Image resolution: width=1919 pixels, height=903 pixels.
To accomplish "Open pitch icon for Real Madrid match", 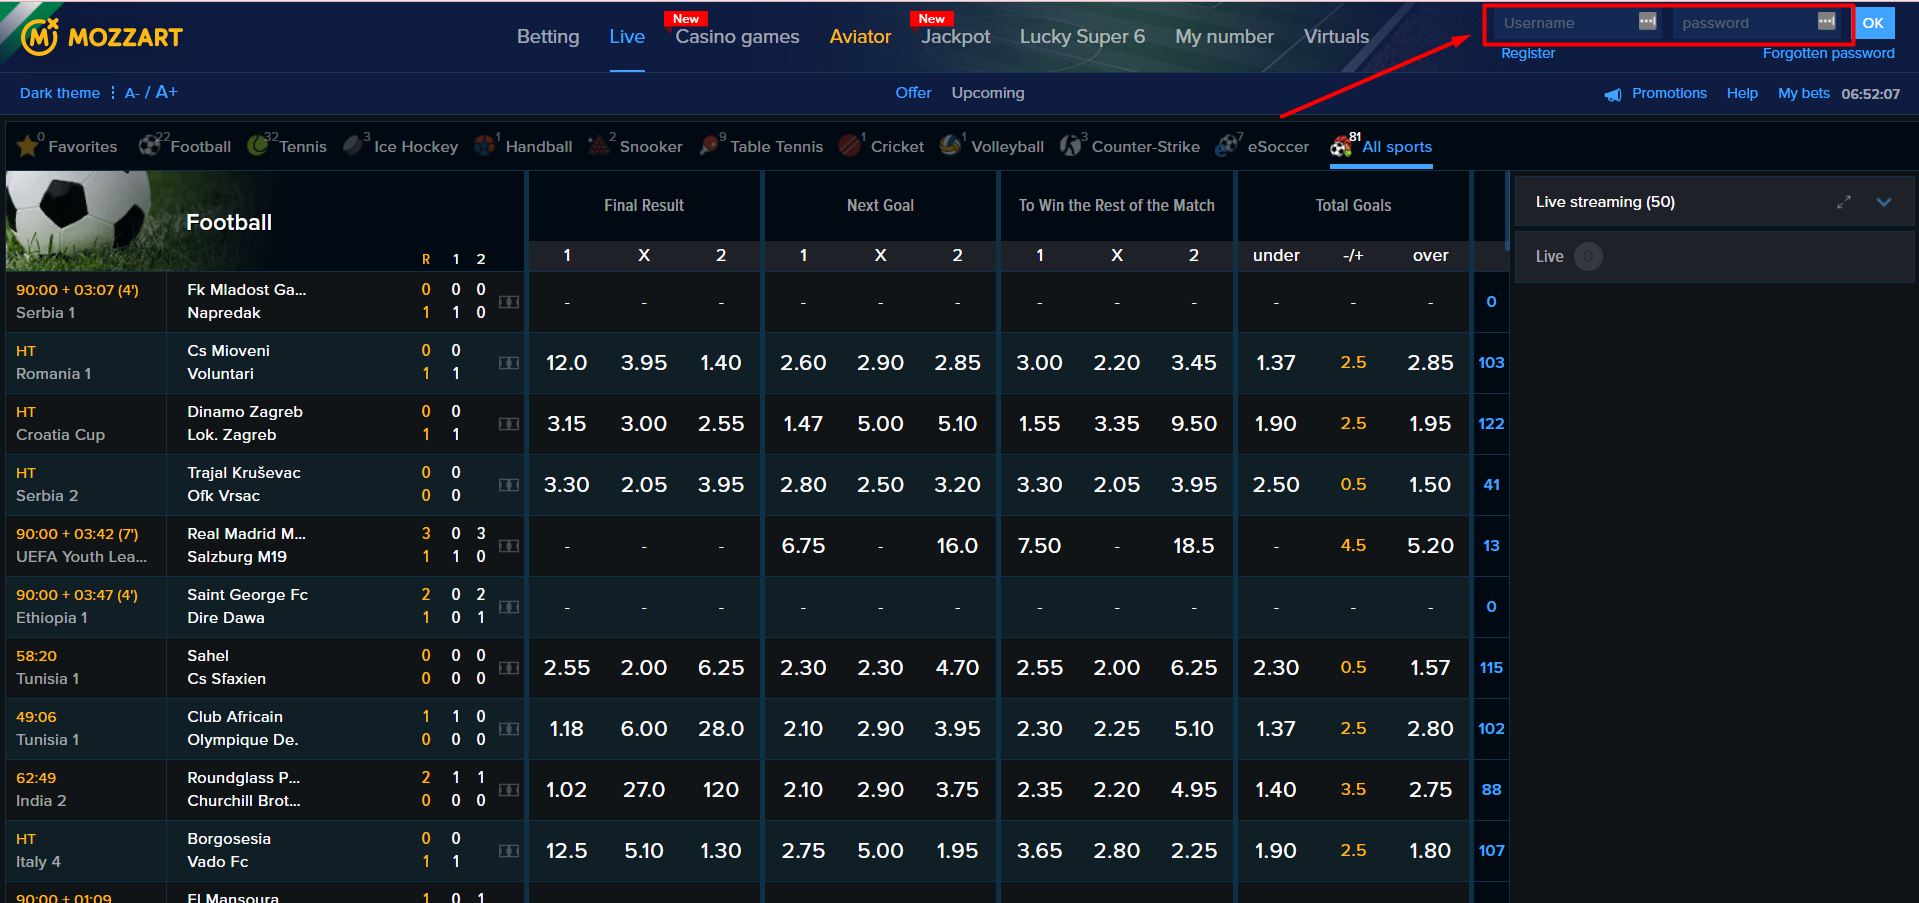I will pos(509,546).
